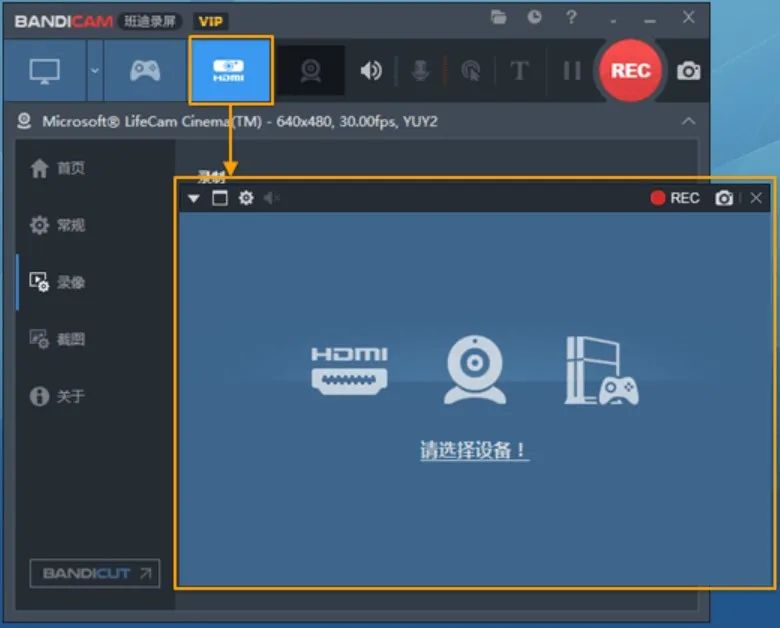Take screenshot with top toolbar camera
This screenshot has height=628, width=780.
[689, 71]
